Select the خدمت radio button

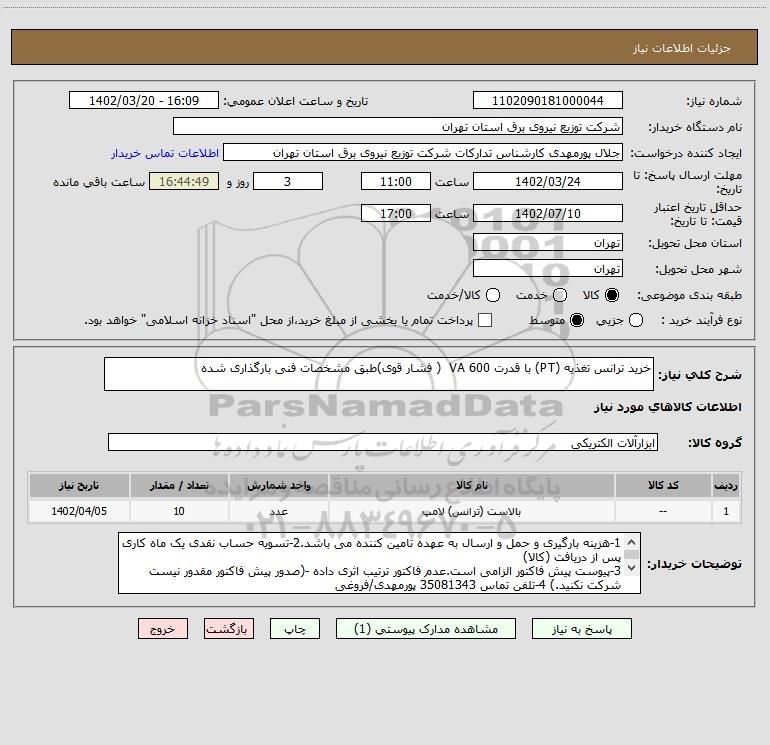560,295
